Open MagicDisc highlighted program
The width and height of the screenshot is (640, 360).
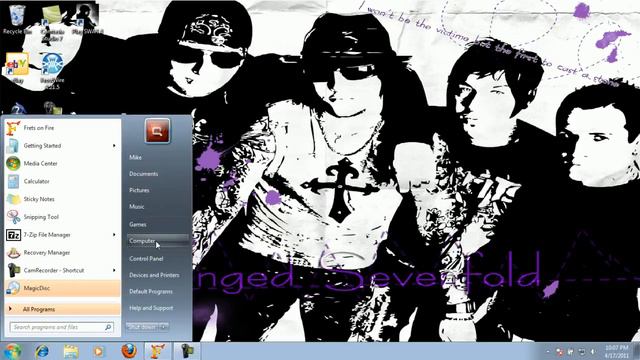click(62, 288)
